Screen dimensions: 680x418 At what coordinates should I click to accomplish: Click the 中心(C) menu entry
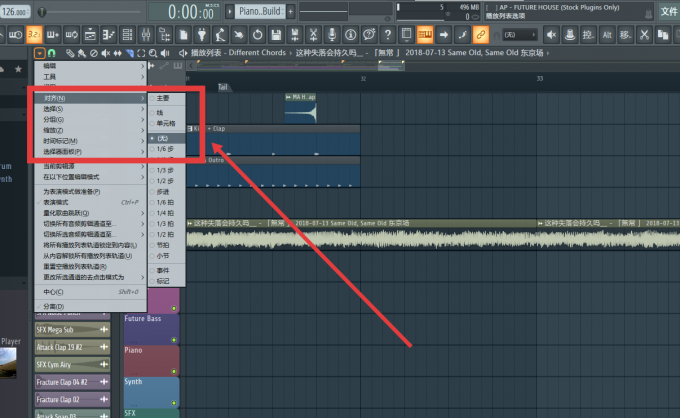pyautogui.click(x=91, y=292)
